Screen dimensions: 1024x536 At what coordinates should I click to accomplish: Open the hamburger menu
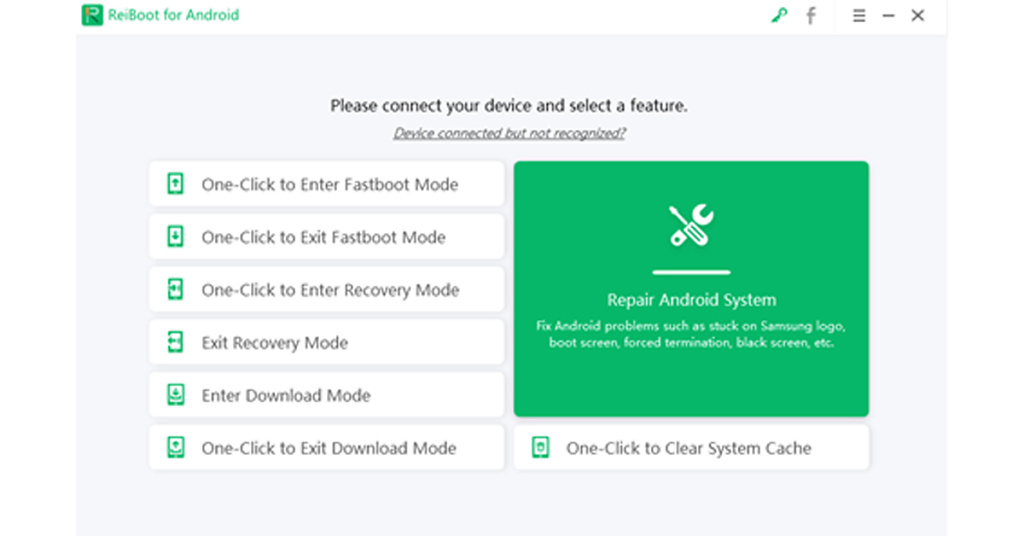click(x=858, y=16)
